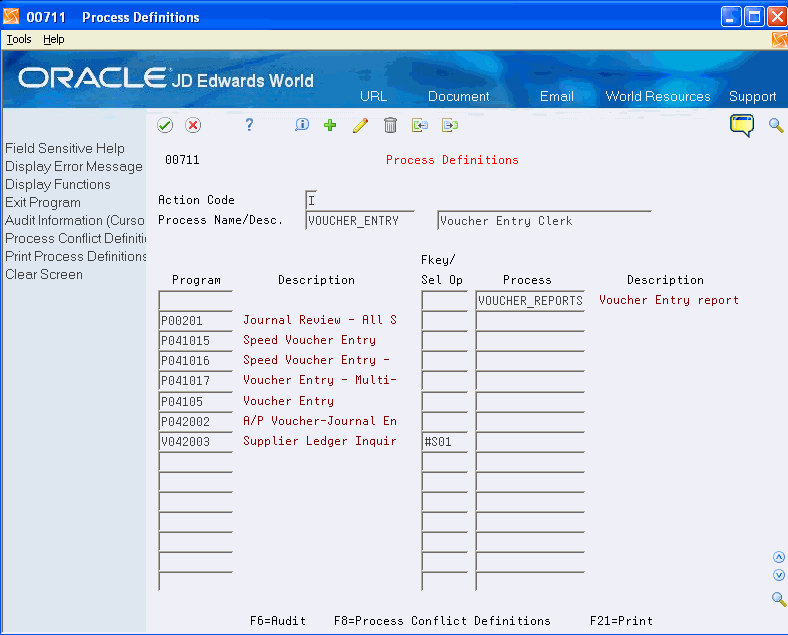
Task: Select Audit Information in sidebar
Action: pyautogui.click(x=75, y=221)
